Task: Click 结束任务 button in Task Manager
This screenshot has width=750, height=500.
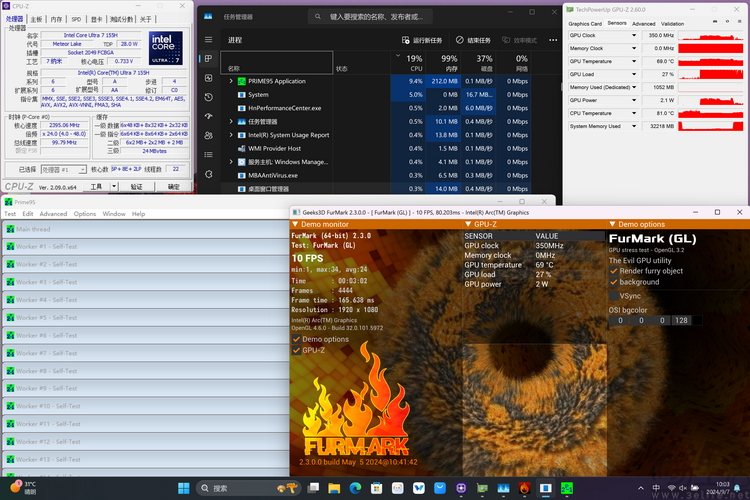Action: tap(473, 40)
